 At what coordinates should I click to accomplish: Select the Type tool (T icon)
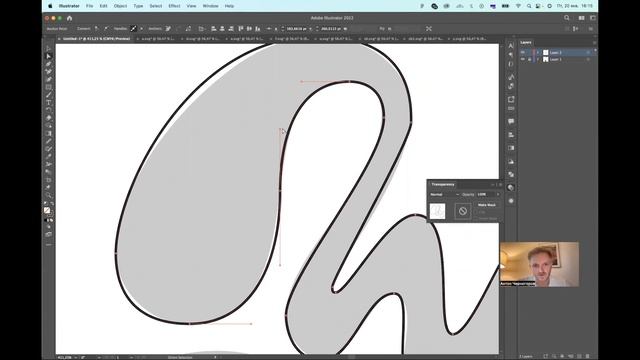pyautogui.click(x=49, y=103)
